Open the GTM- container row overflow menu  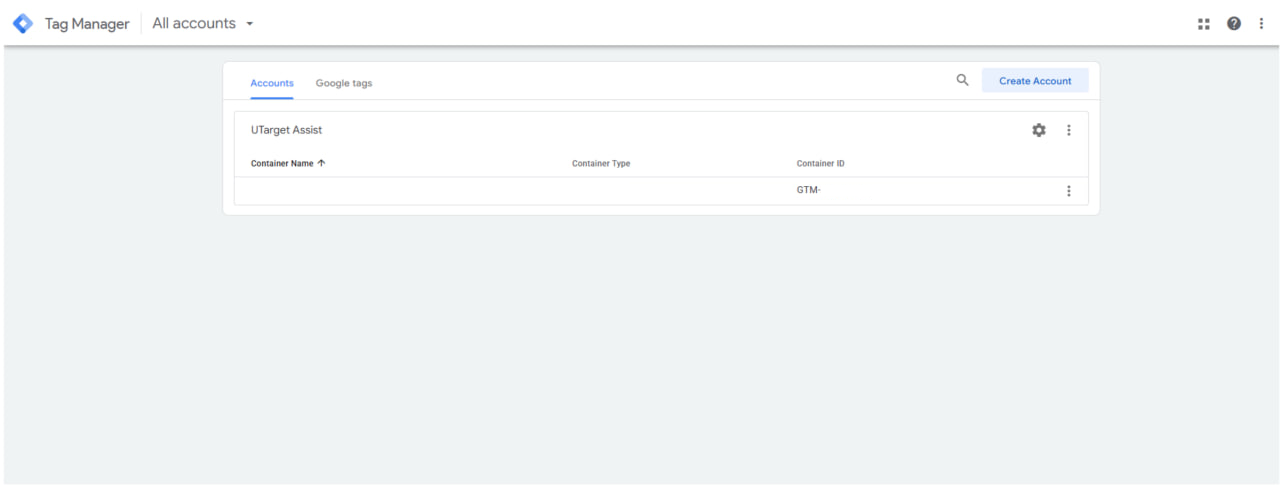coord(1068,191)
